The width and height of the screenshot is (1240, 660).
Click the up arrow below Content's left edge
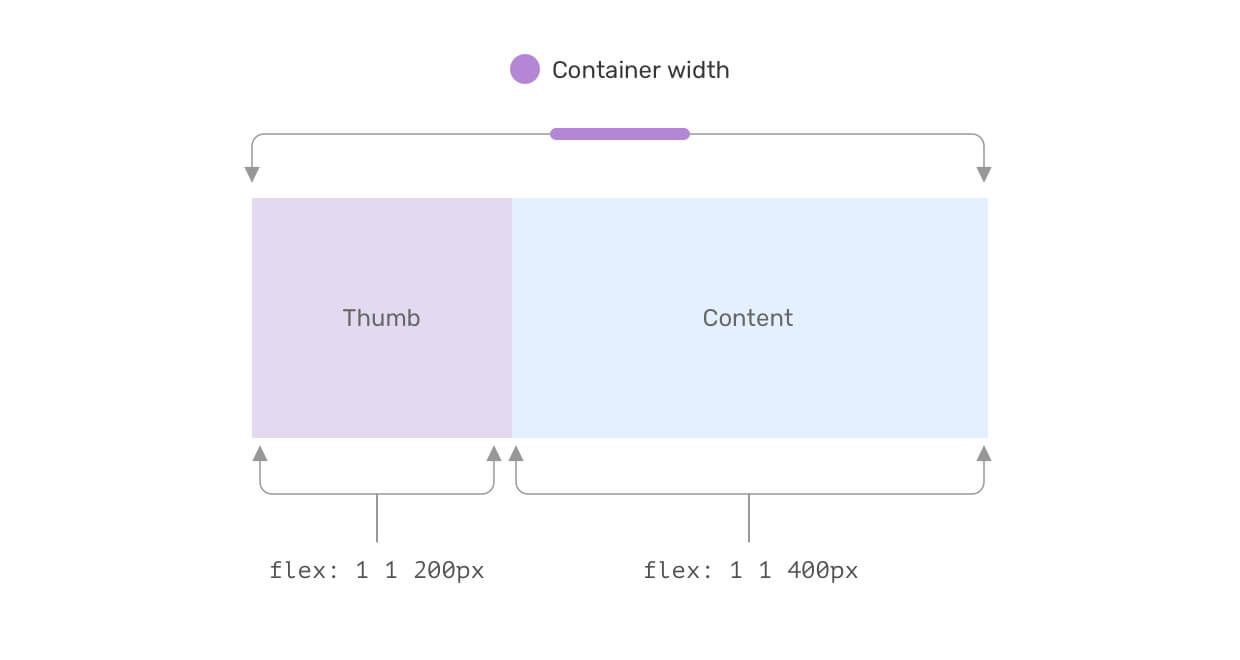516,454
